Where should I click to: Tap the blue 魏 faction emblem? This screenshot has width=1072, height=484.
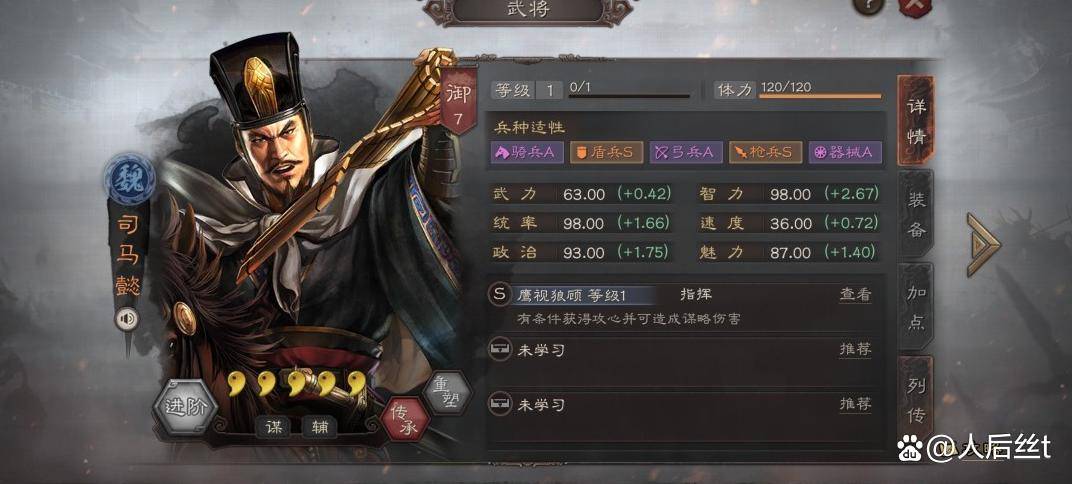(x=129, y=179)
